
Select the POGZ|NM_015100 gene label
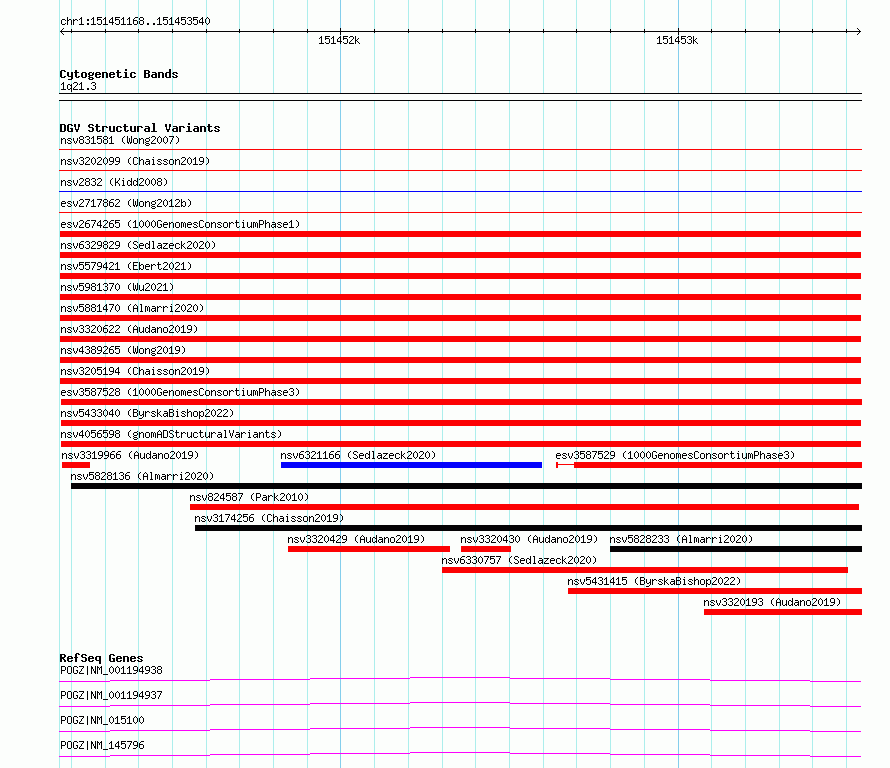[102, 720]
